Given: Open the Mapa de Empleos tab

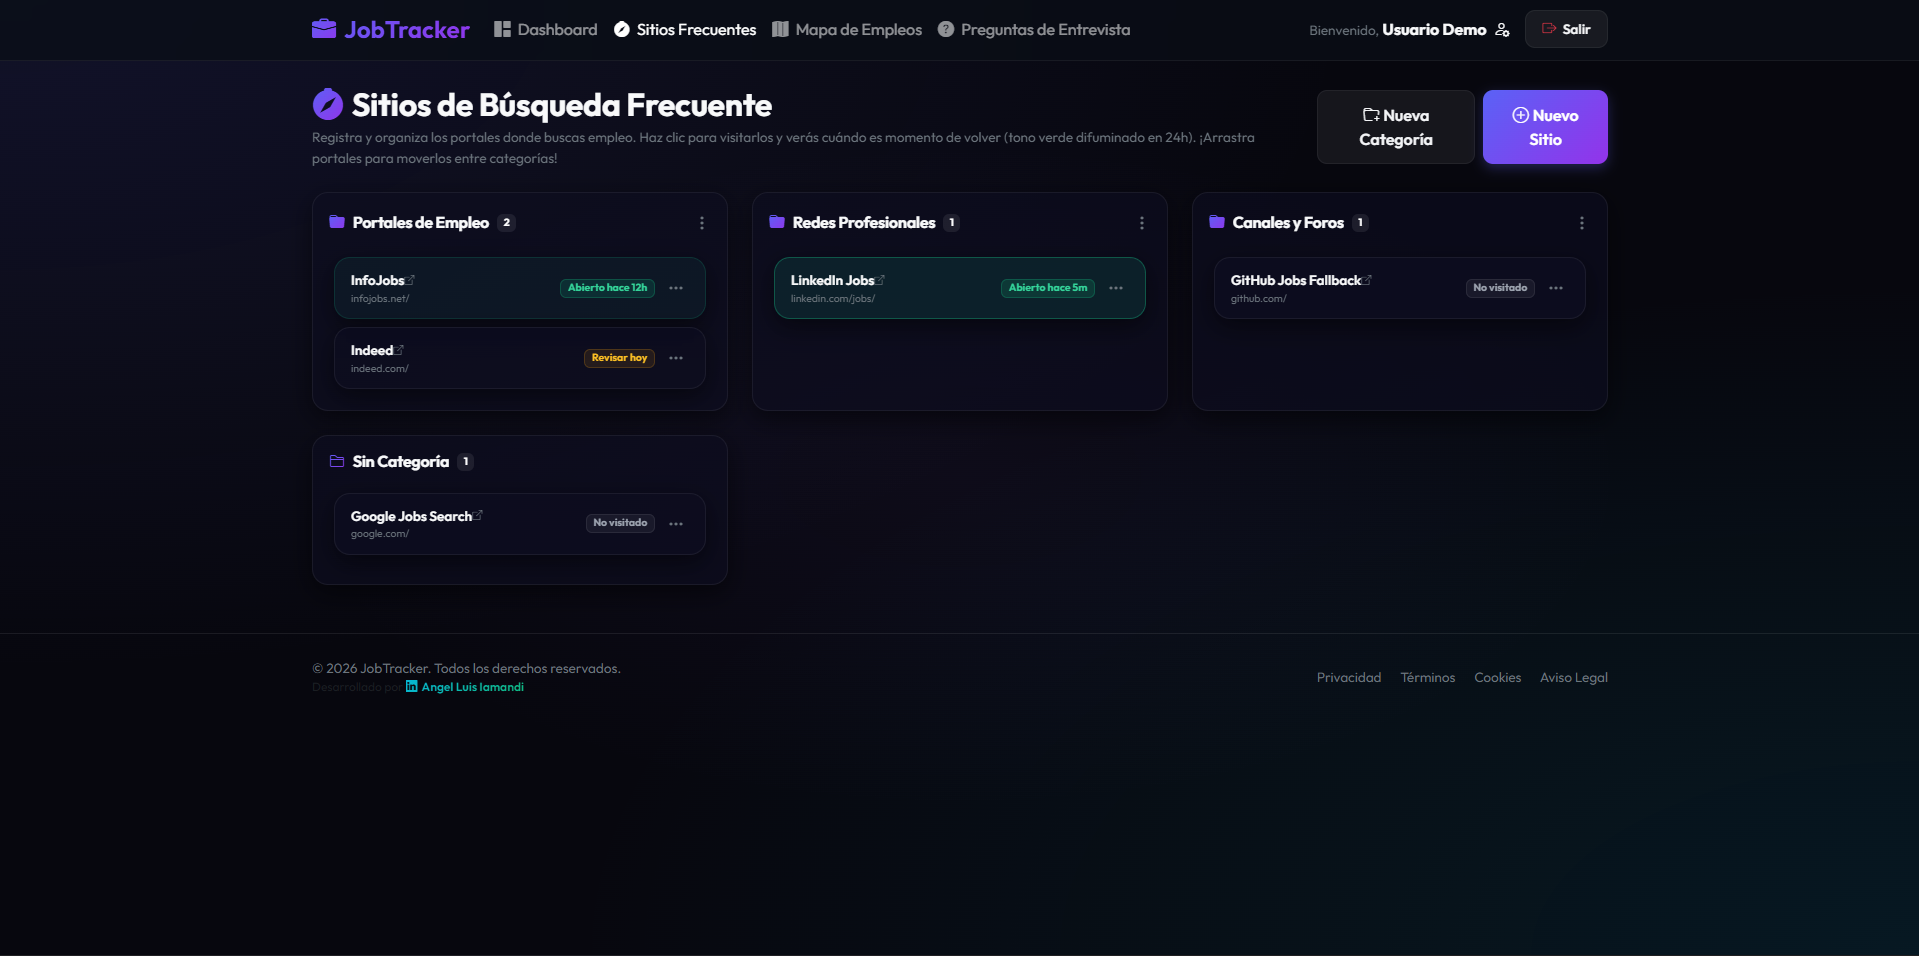Looking at the screenshot, I should point(847,30).
